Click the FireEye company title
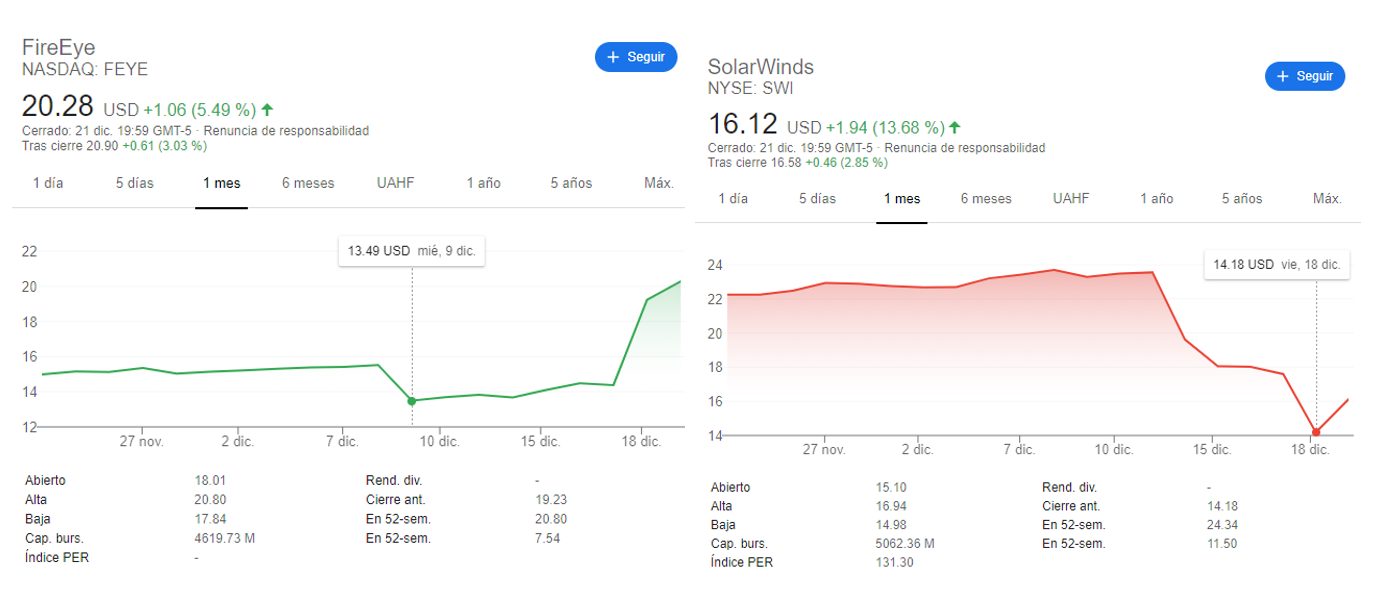 coord(58,49)
